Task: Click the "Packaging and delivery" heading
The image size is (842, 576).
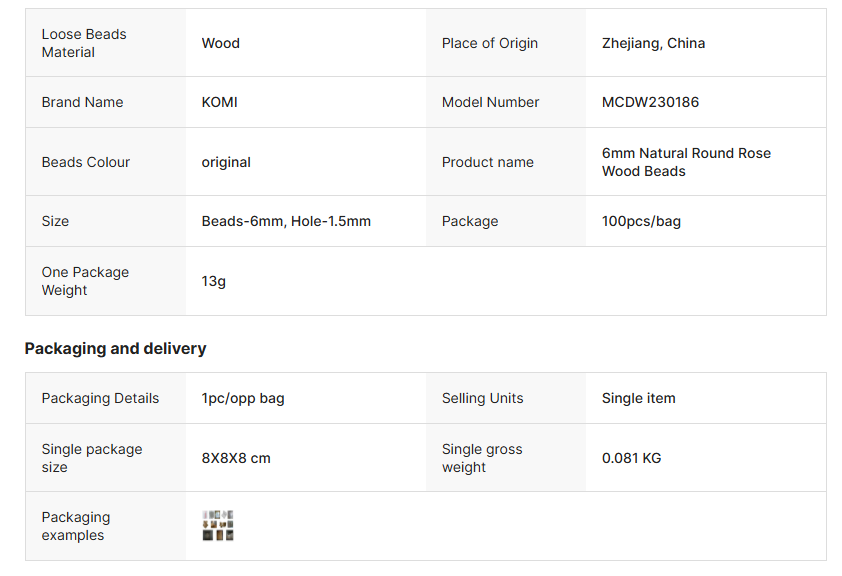Action: (115, 348)
